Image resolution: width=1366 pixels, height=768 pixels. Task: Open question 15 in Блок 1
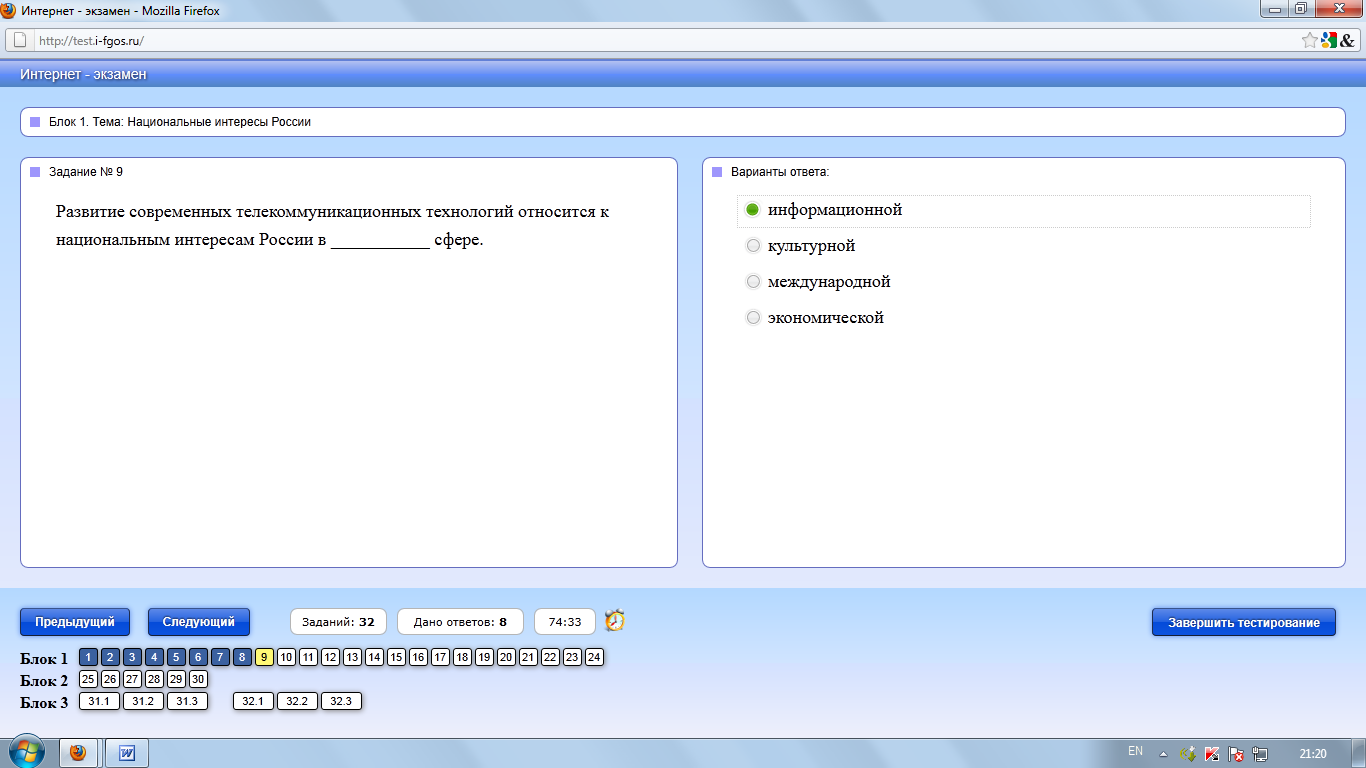pos(396,657)
